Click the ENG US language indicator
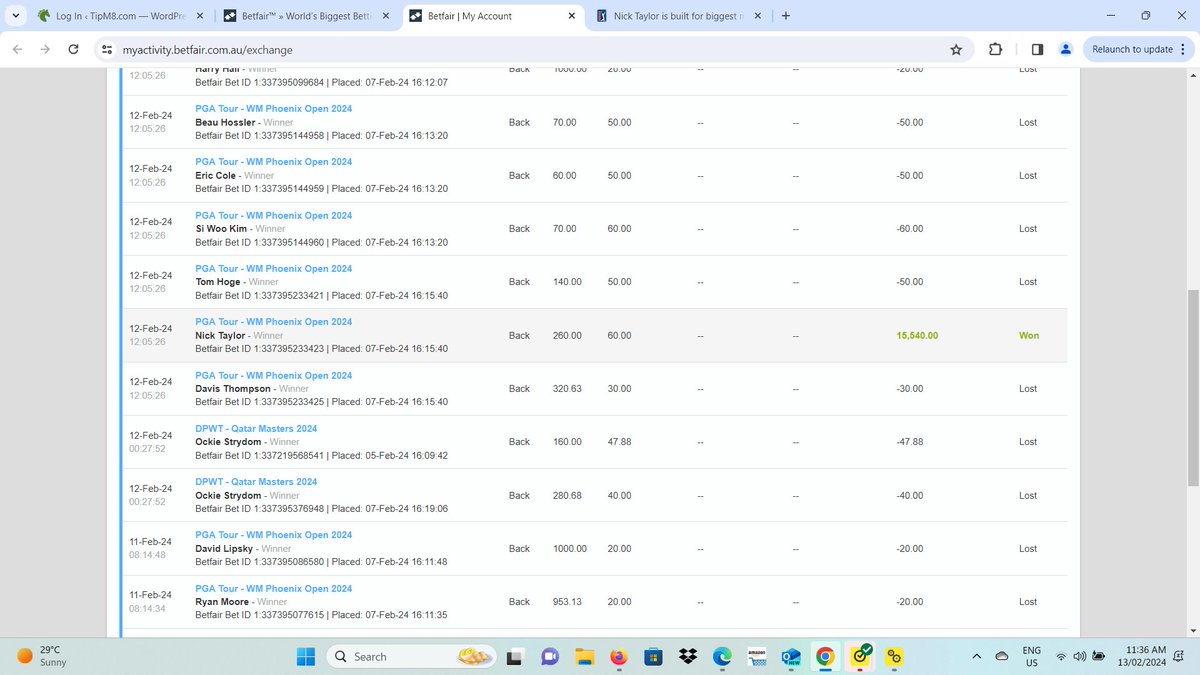Viewport: 1200px width, 675px height. point(1031,656)
